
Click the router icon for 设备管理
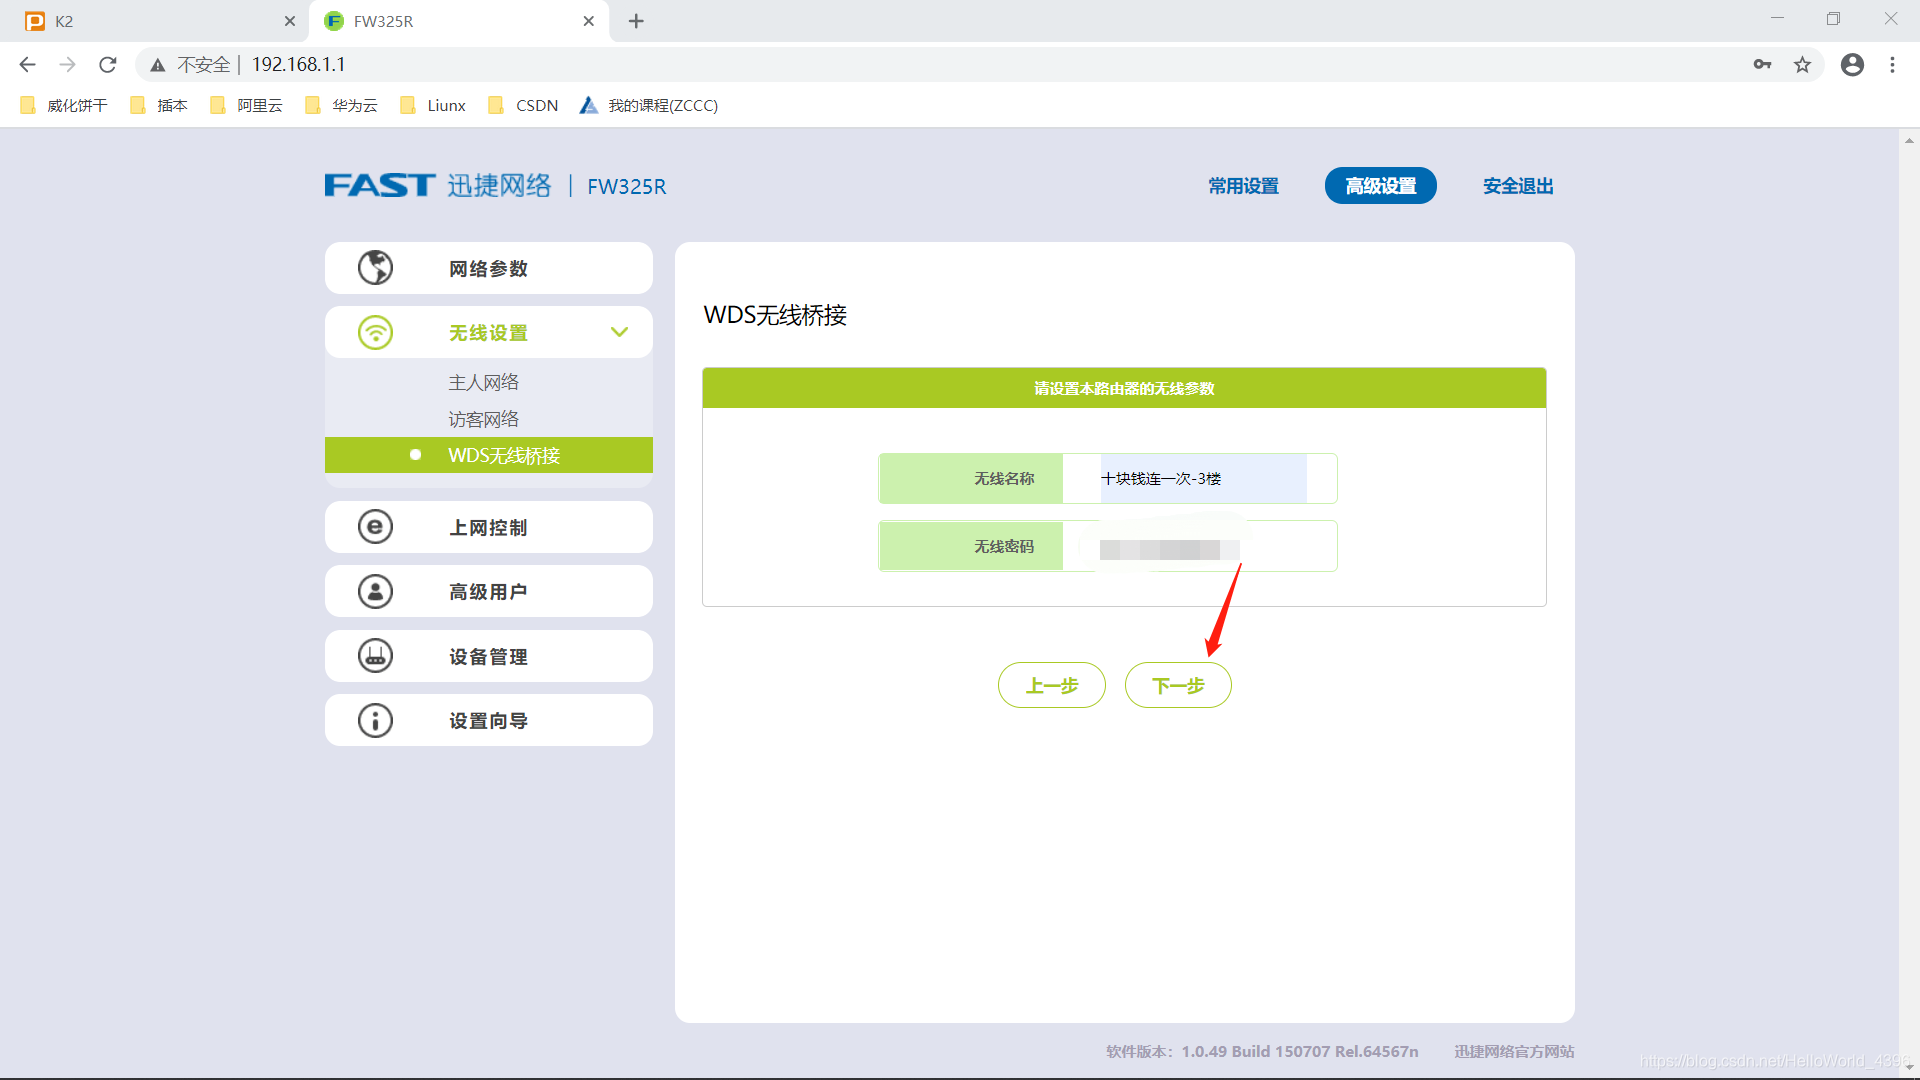375,656
